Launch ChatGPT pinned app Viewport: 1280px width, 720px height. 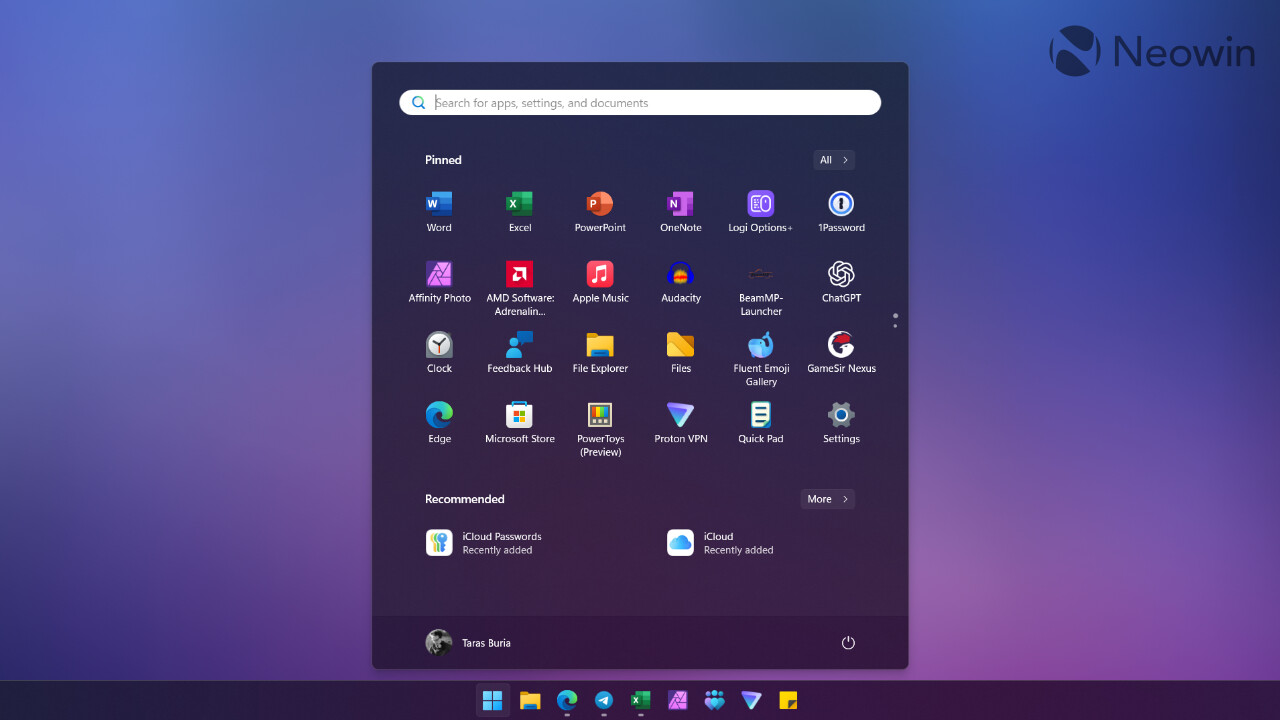(x=841, y=283)
